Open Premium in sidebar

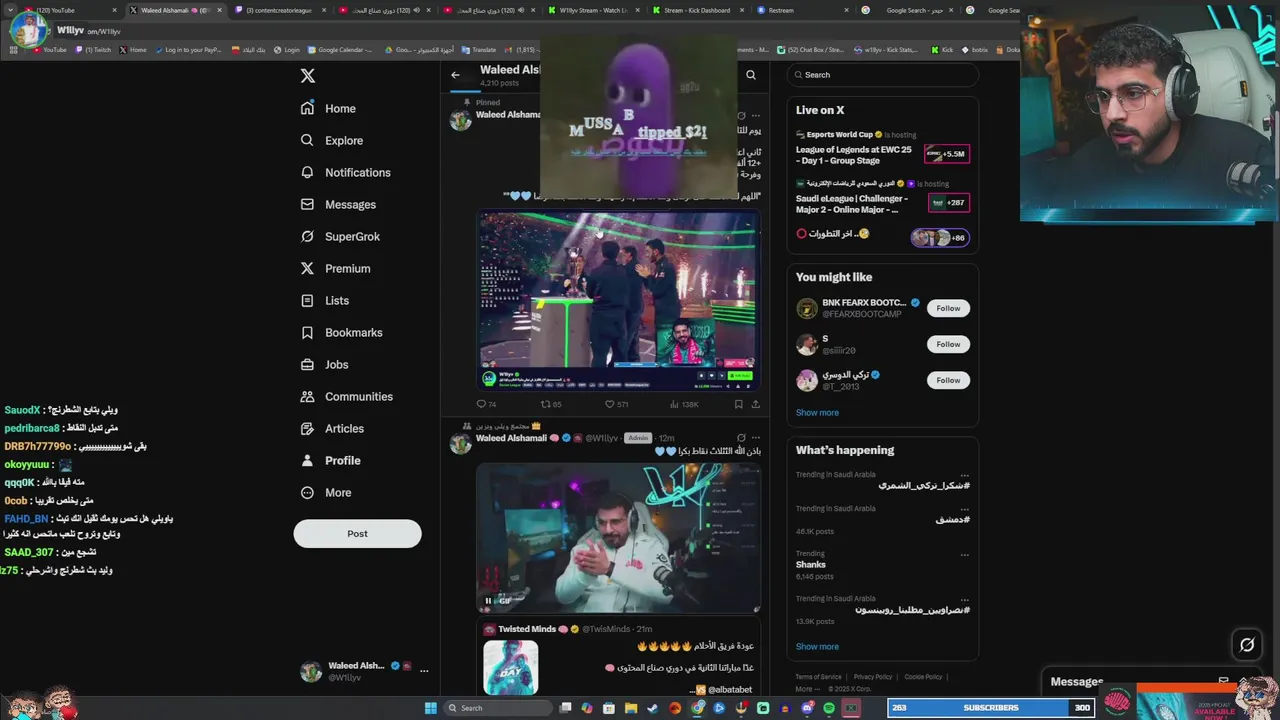click(x=335, y=268)
